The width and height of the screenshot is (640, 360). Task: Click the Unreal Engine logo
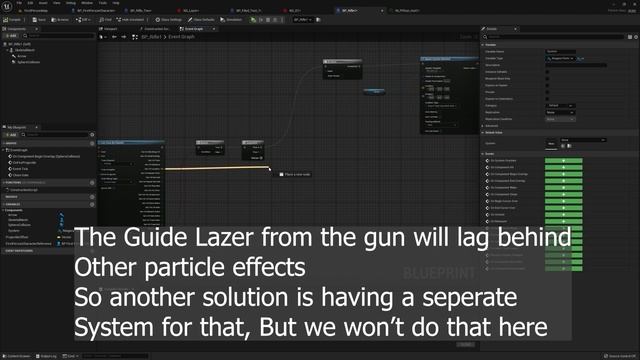click(x=7, y=6)
